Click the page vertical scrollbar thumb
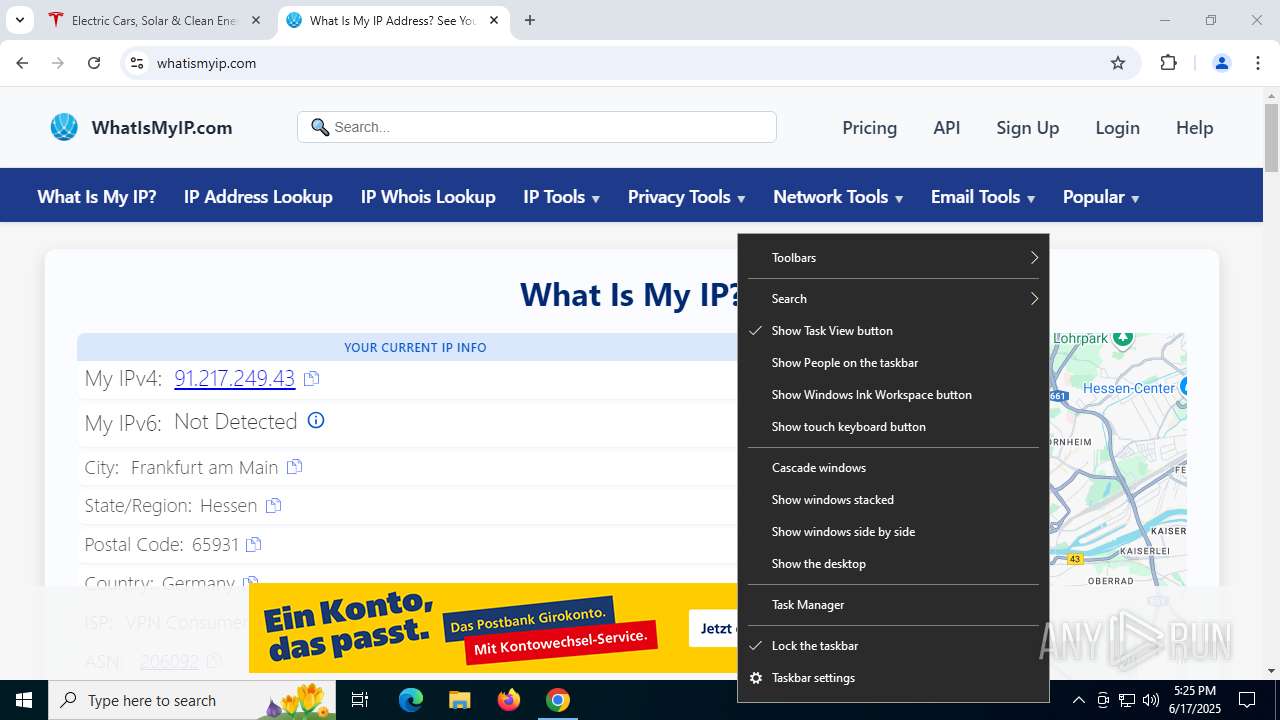This screenshot has width=1280, height=720. (x=1272, y=136)
